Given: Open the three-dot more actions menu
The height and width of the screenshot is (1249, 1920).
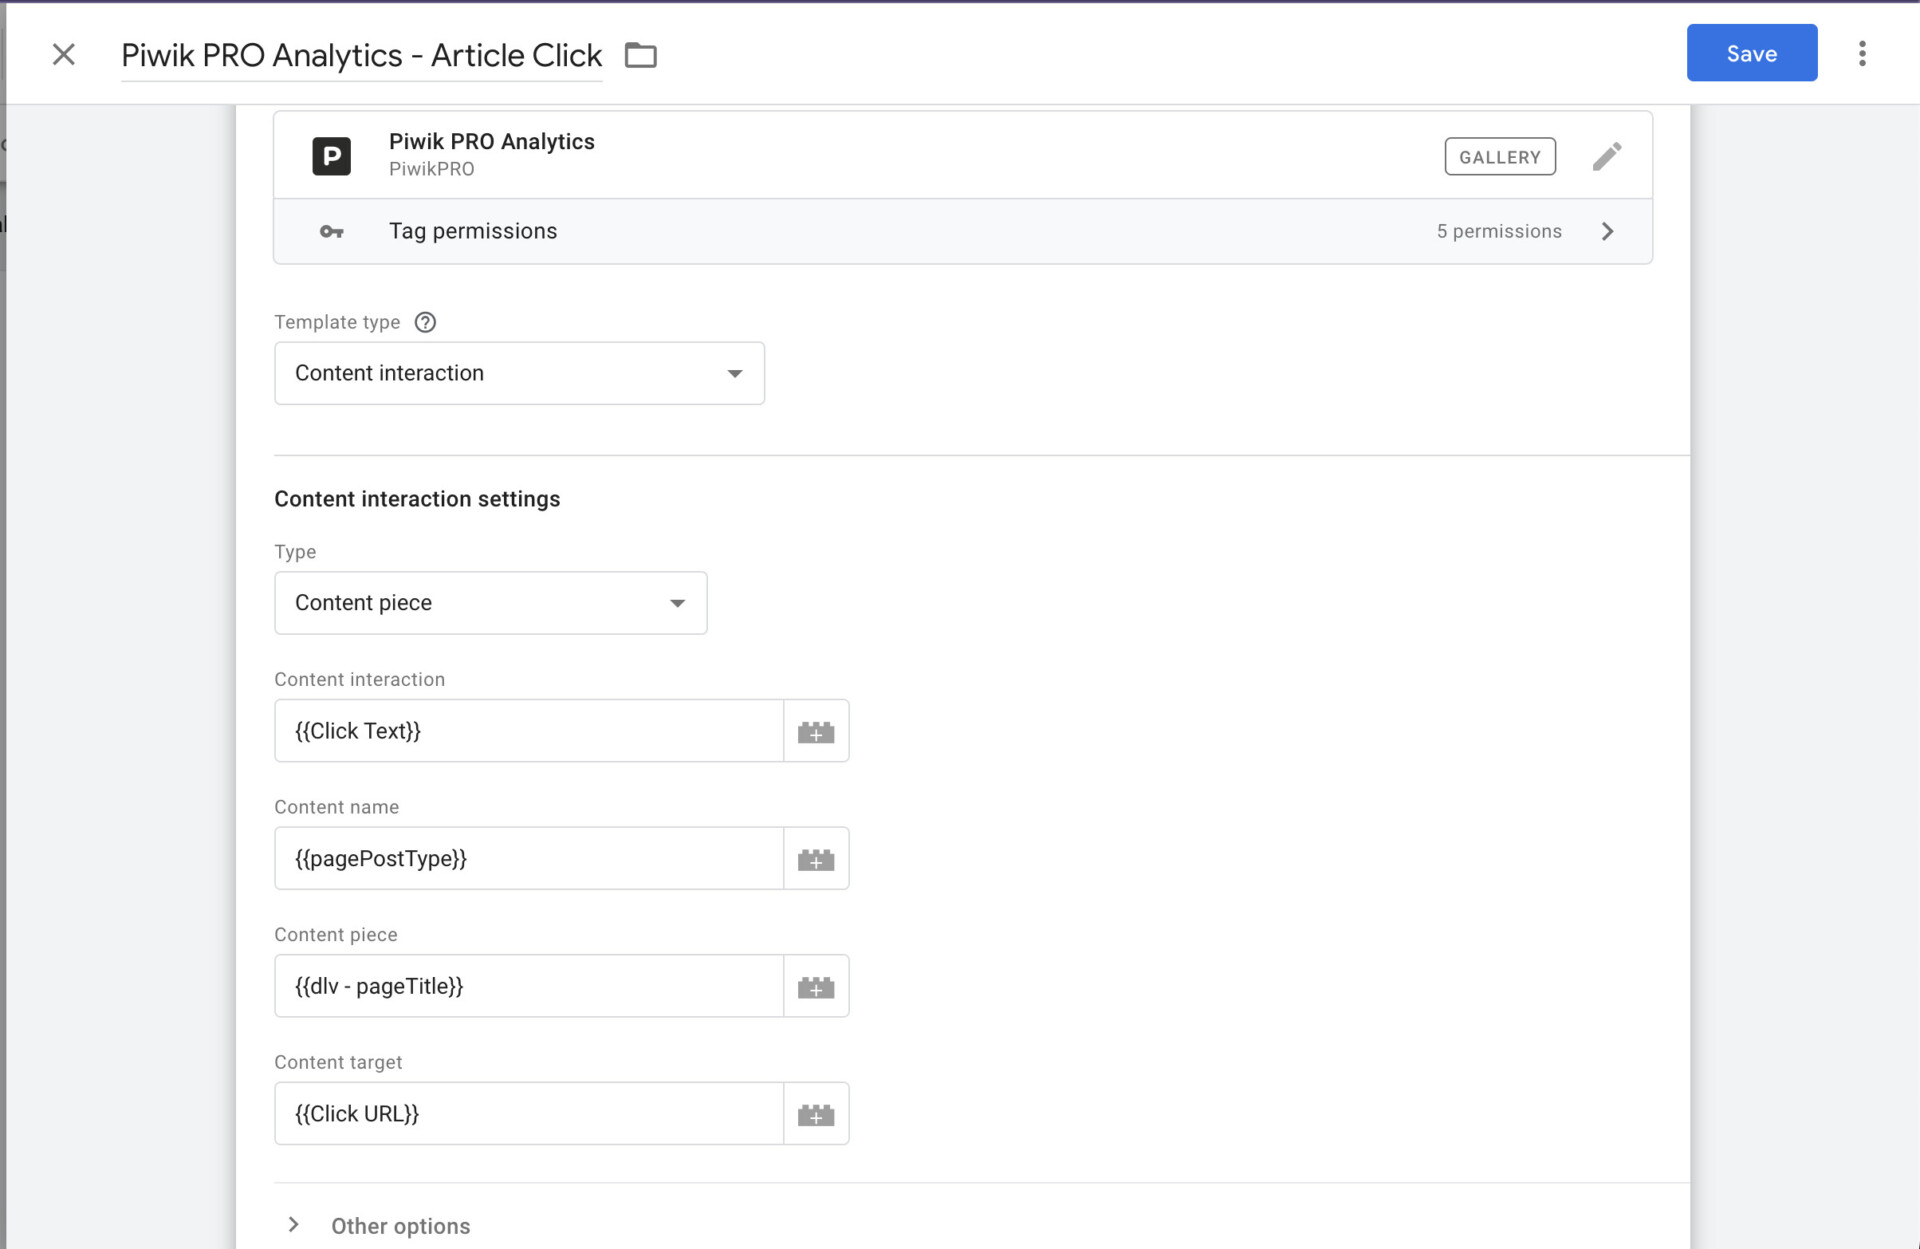Looking at the screenshot, I should 1861,54.
